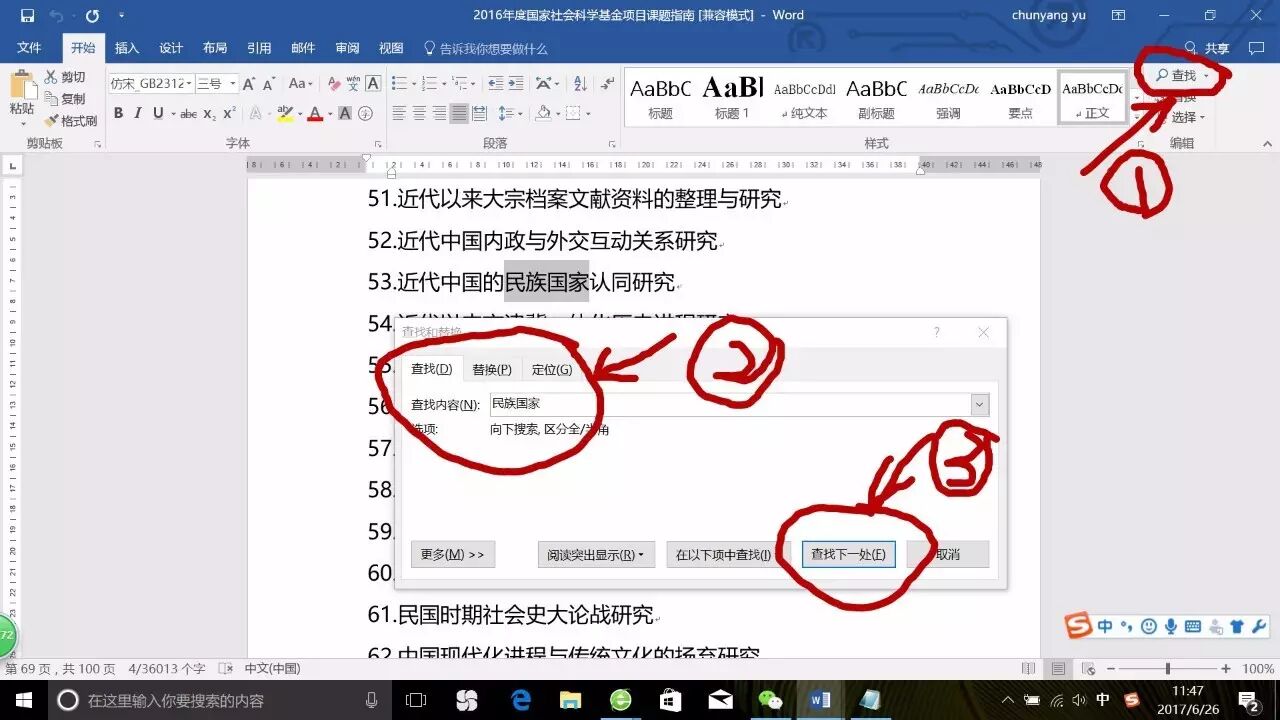Expand the Bullets list dropdown arrow

coord(412,84)
